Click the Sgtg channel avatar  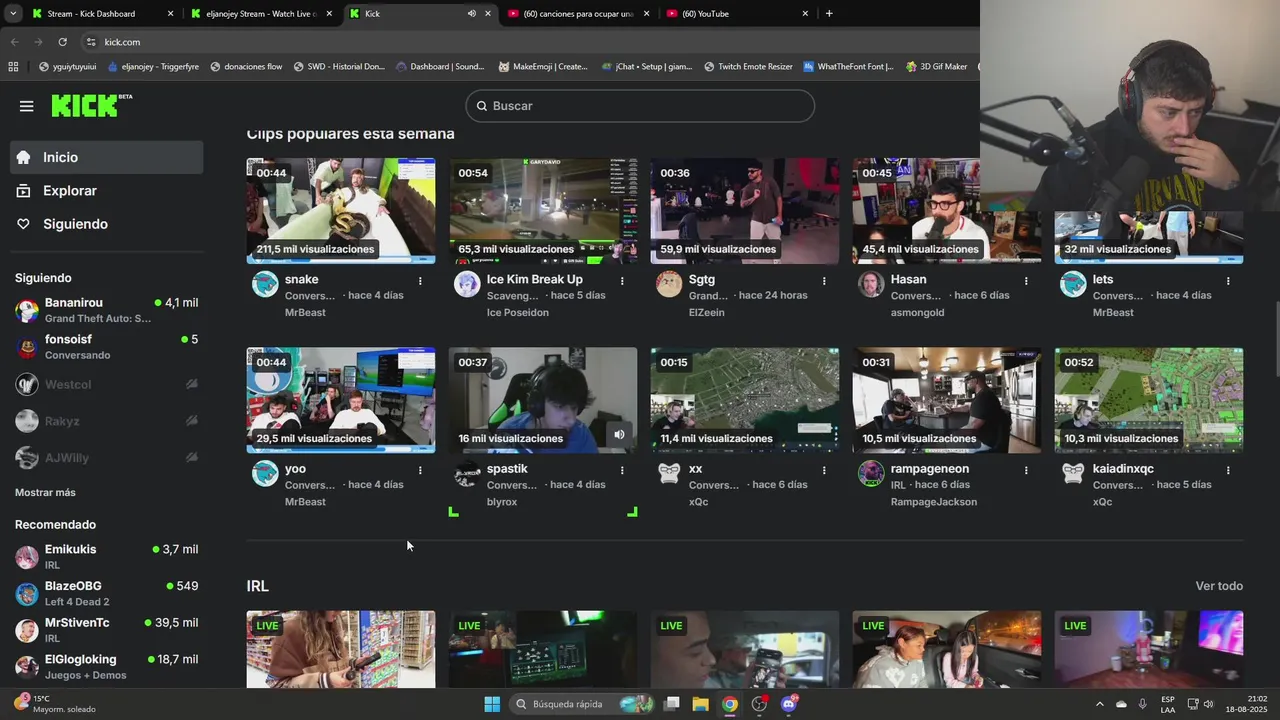[x=669, y=284]
